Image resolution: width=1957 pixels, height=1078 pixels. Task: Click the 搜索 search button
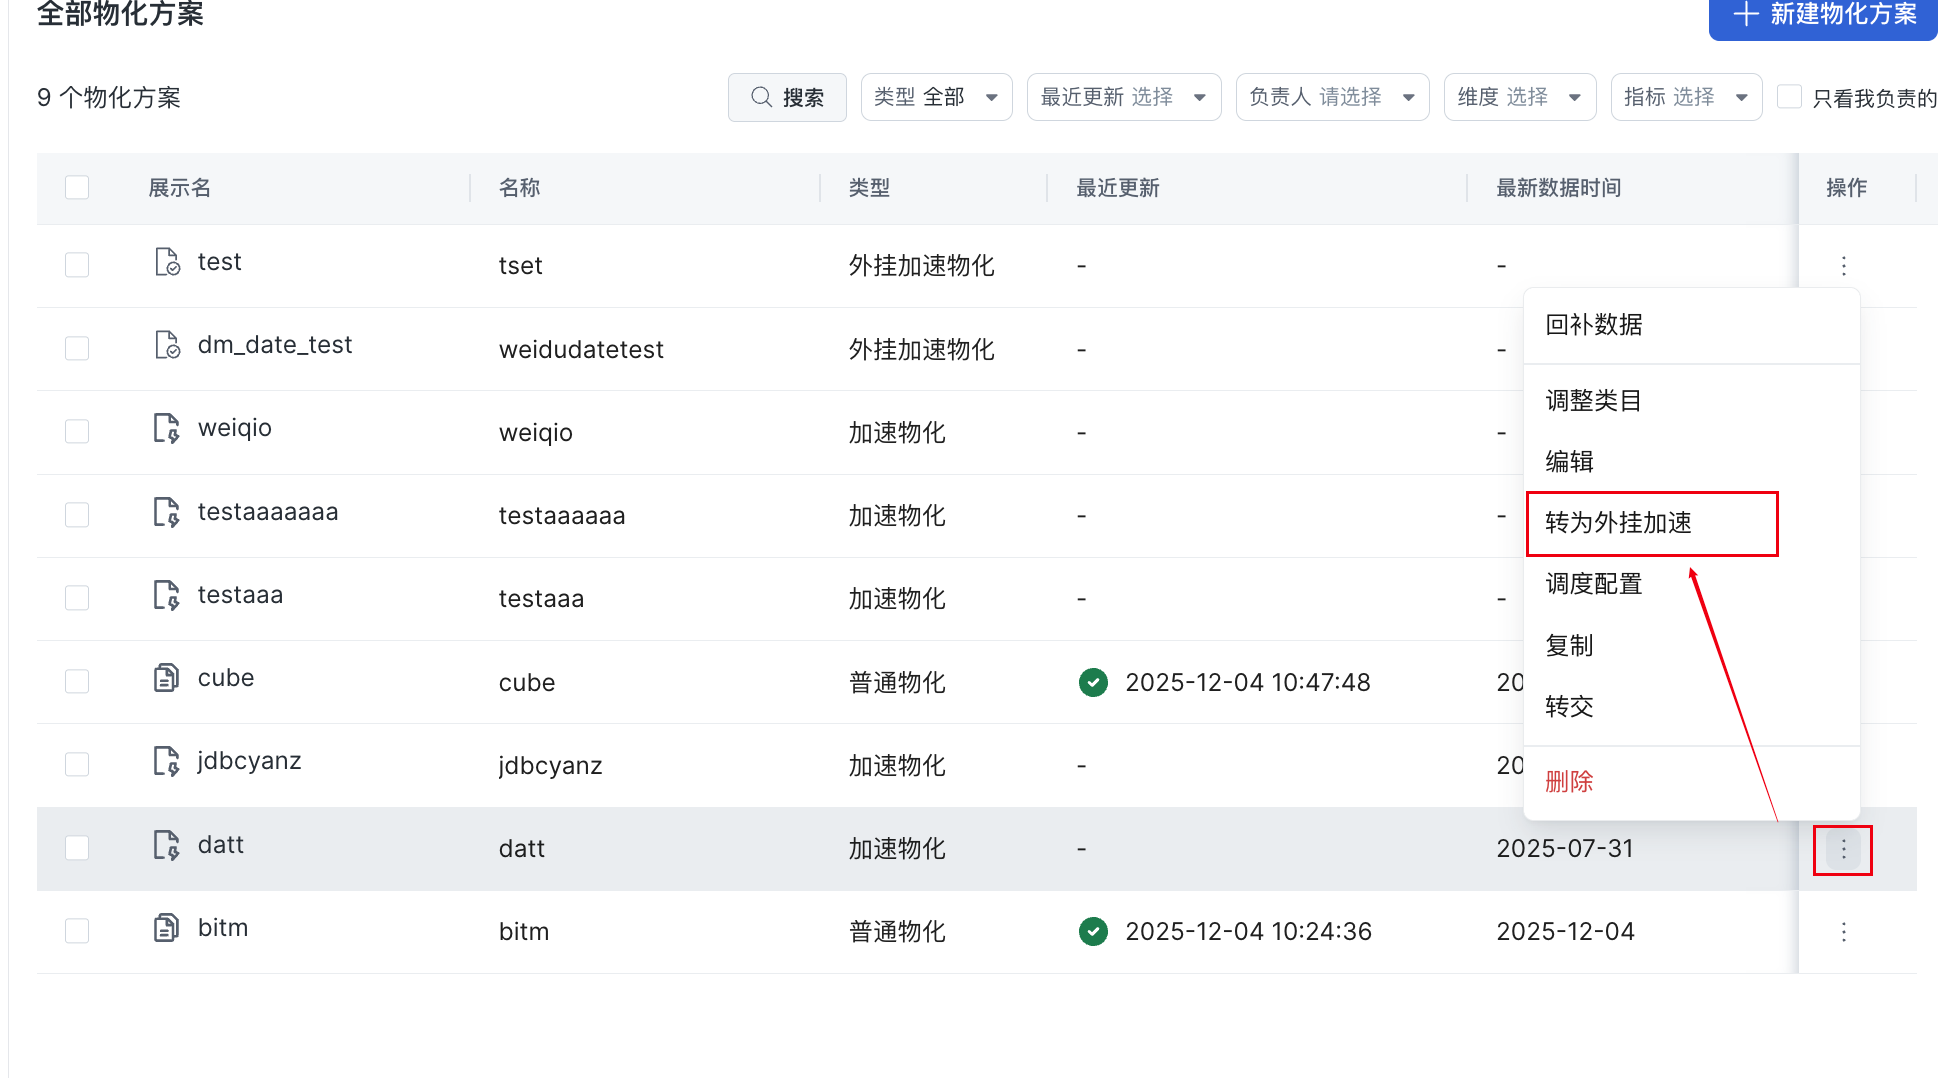click(x=787, y=97)
